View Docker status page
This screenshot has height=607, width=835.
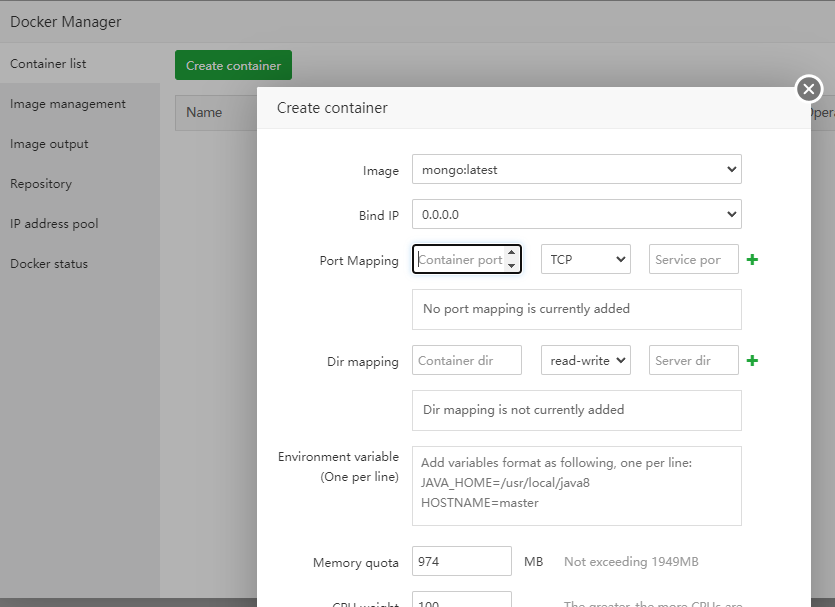coord(49,264)
